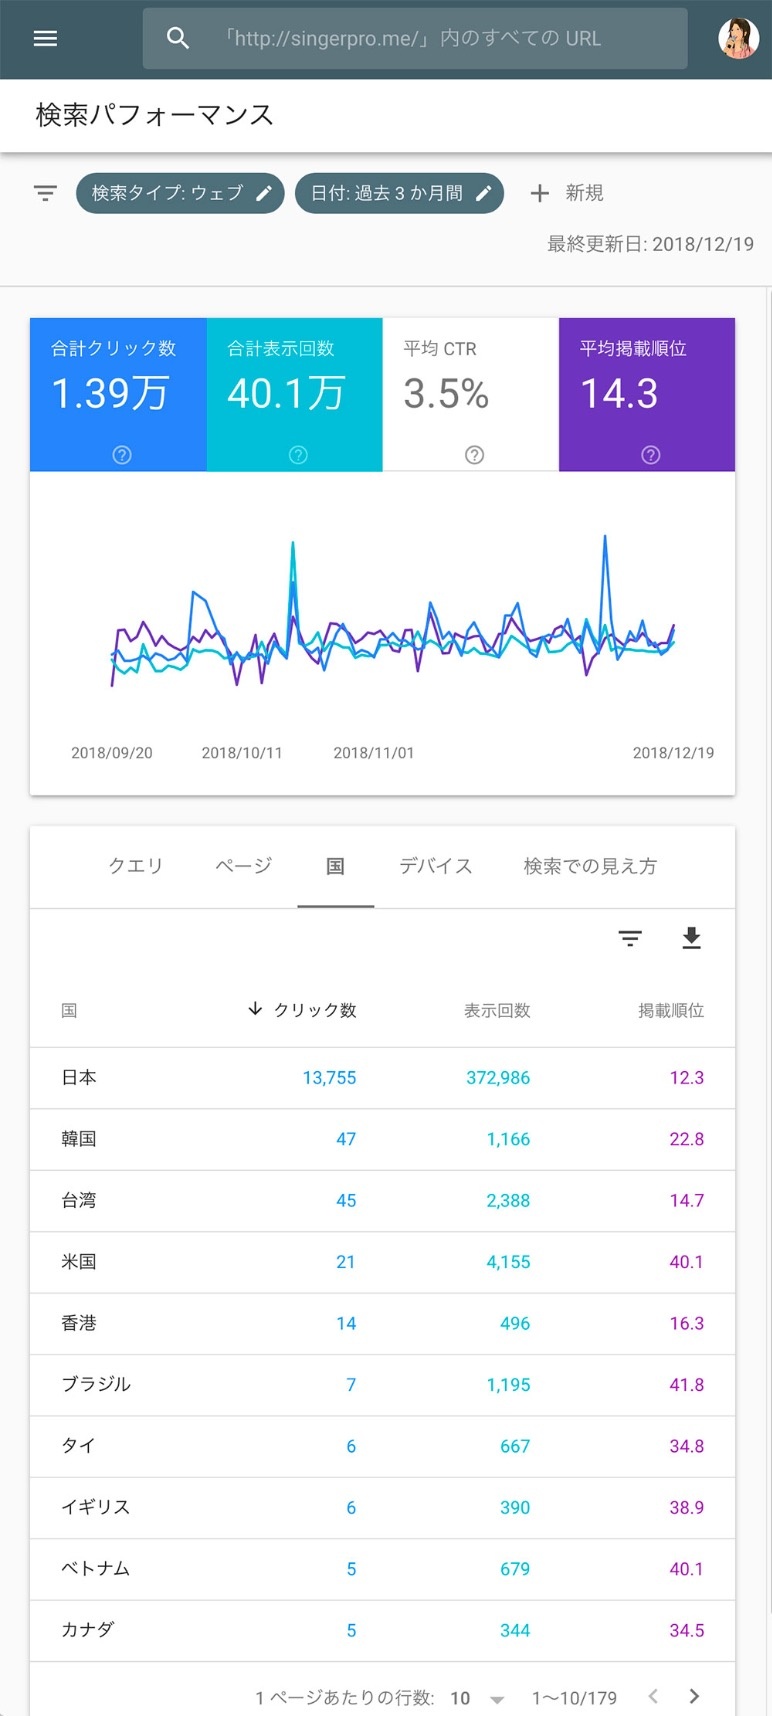Click the search magnifier icon
Screen dimensions: 772x1716
pyautogui.click(x=178, y=39)
